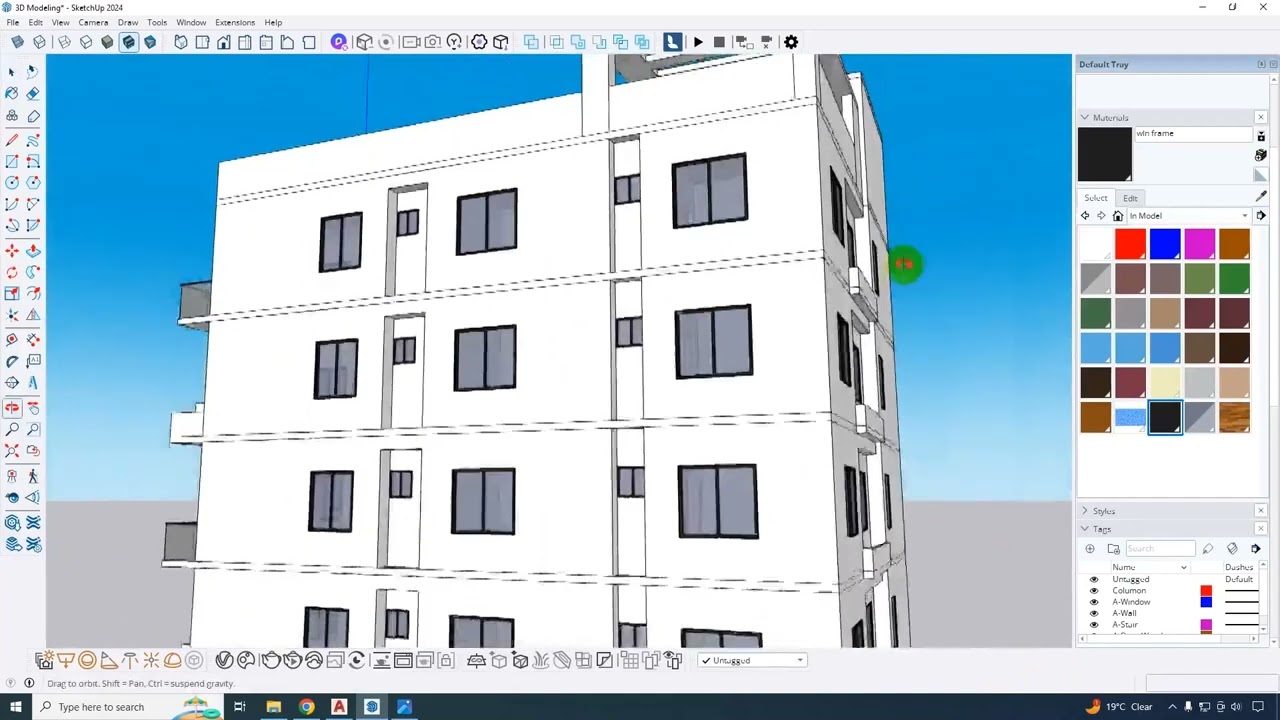
Task: Switch to Front view house icon
Action: point(224,42)
